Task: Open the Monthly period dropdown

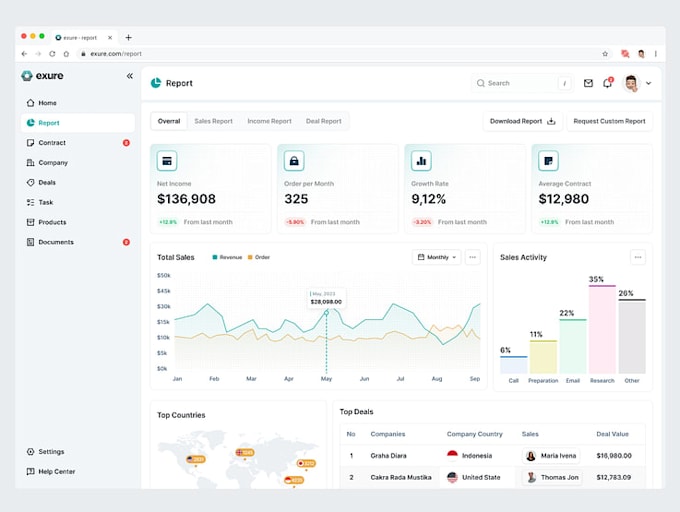Action: tap(437, 257)
